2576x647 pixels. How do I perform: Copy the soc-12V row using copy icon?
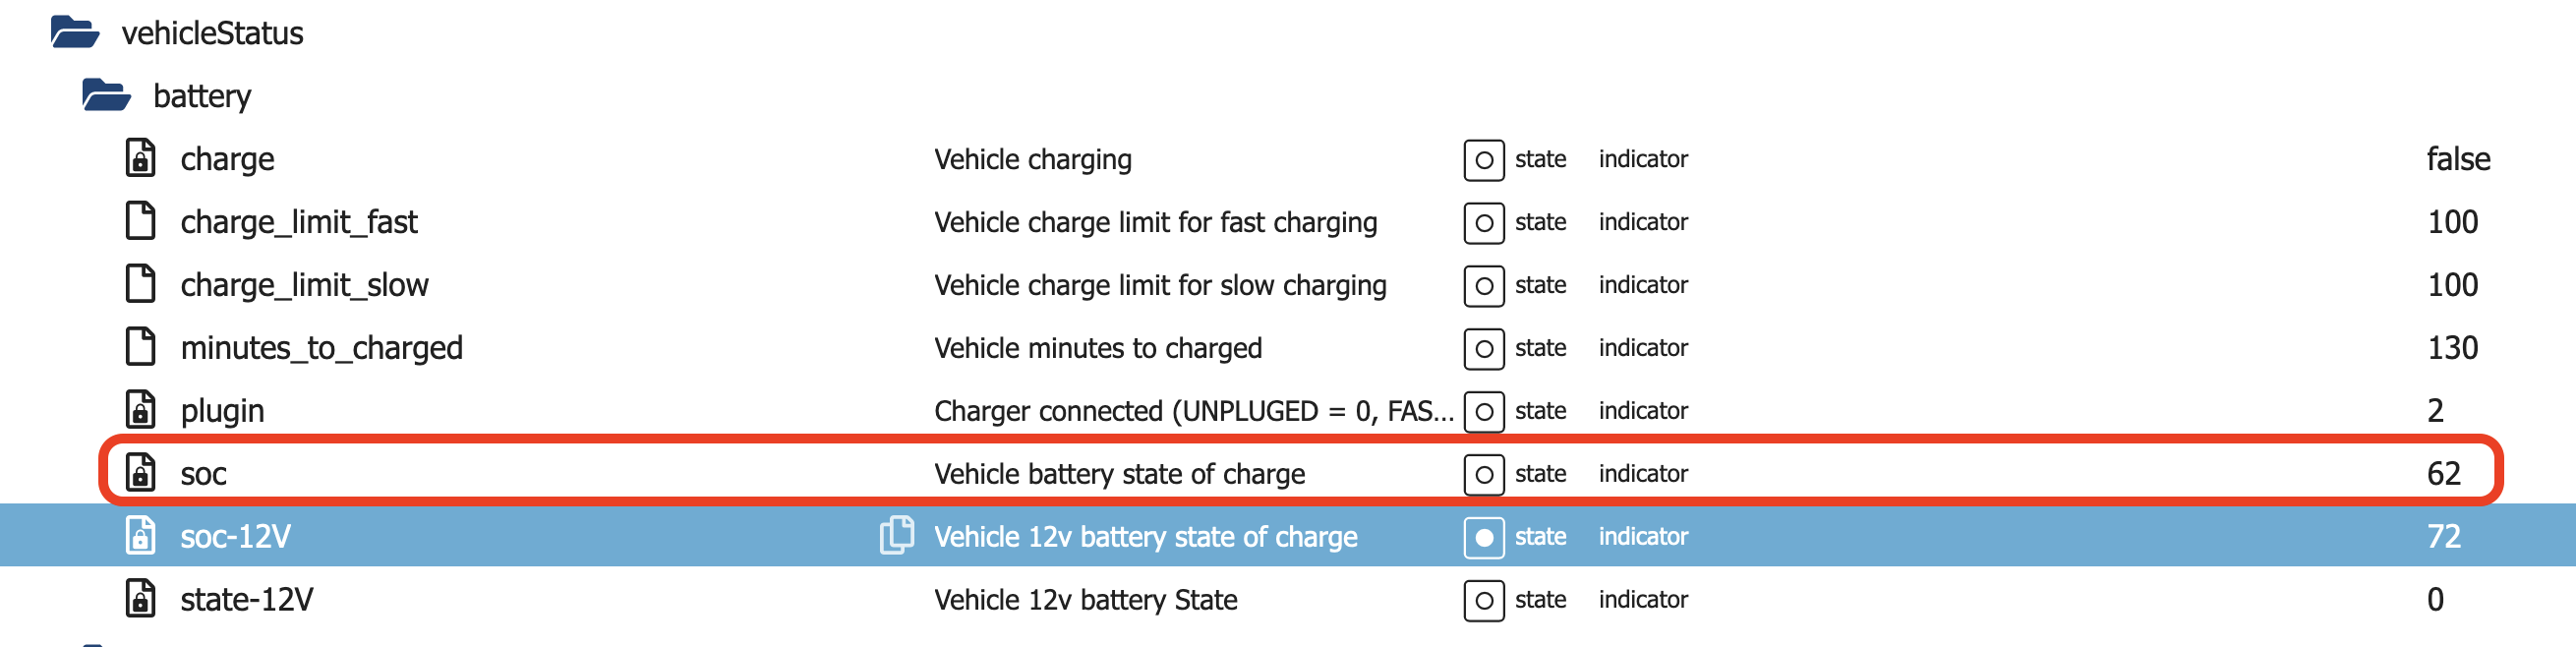(x=897, y=535)
